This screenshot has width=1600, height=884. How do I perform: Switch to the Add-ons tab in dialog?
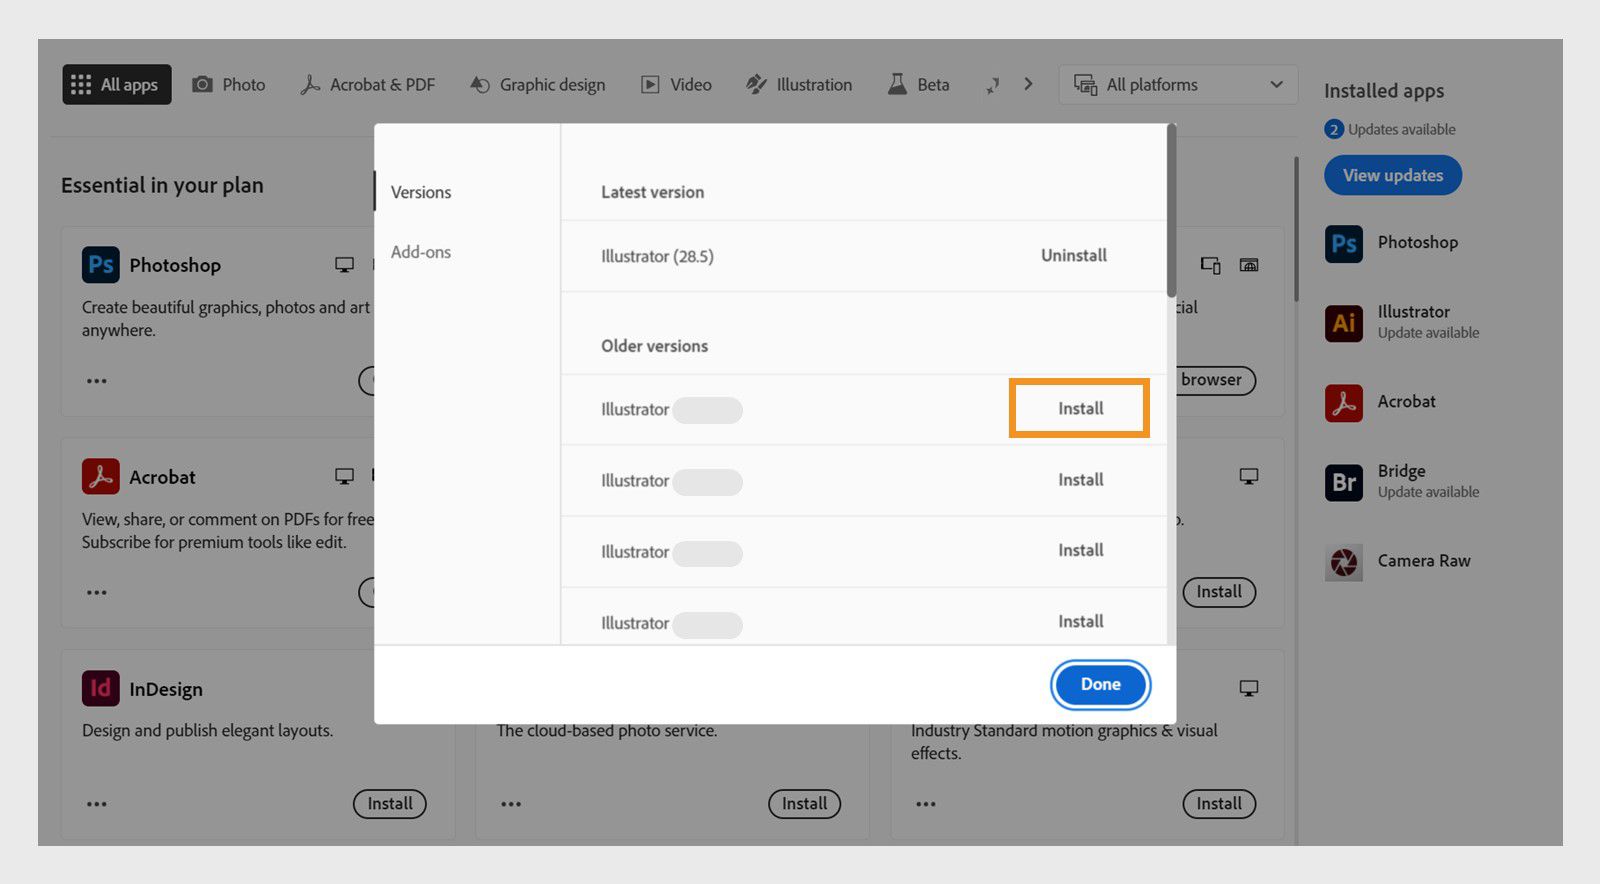421,252
